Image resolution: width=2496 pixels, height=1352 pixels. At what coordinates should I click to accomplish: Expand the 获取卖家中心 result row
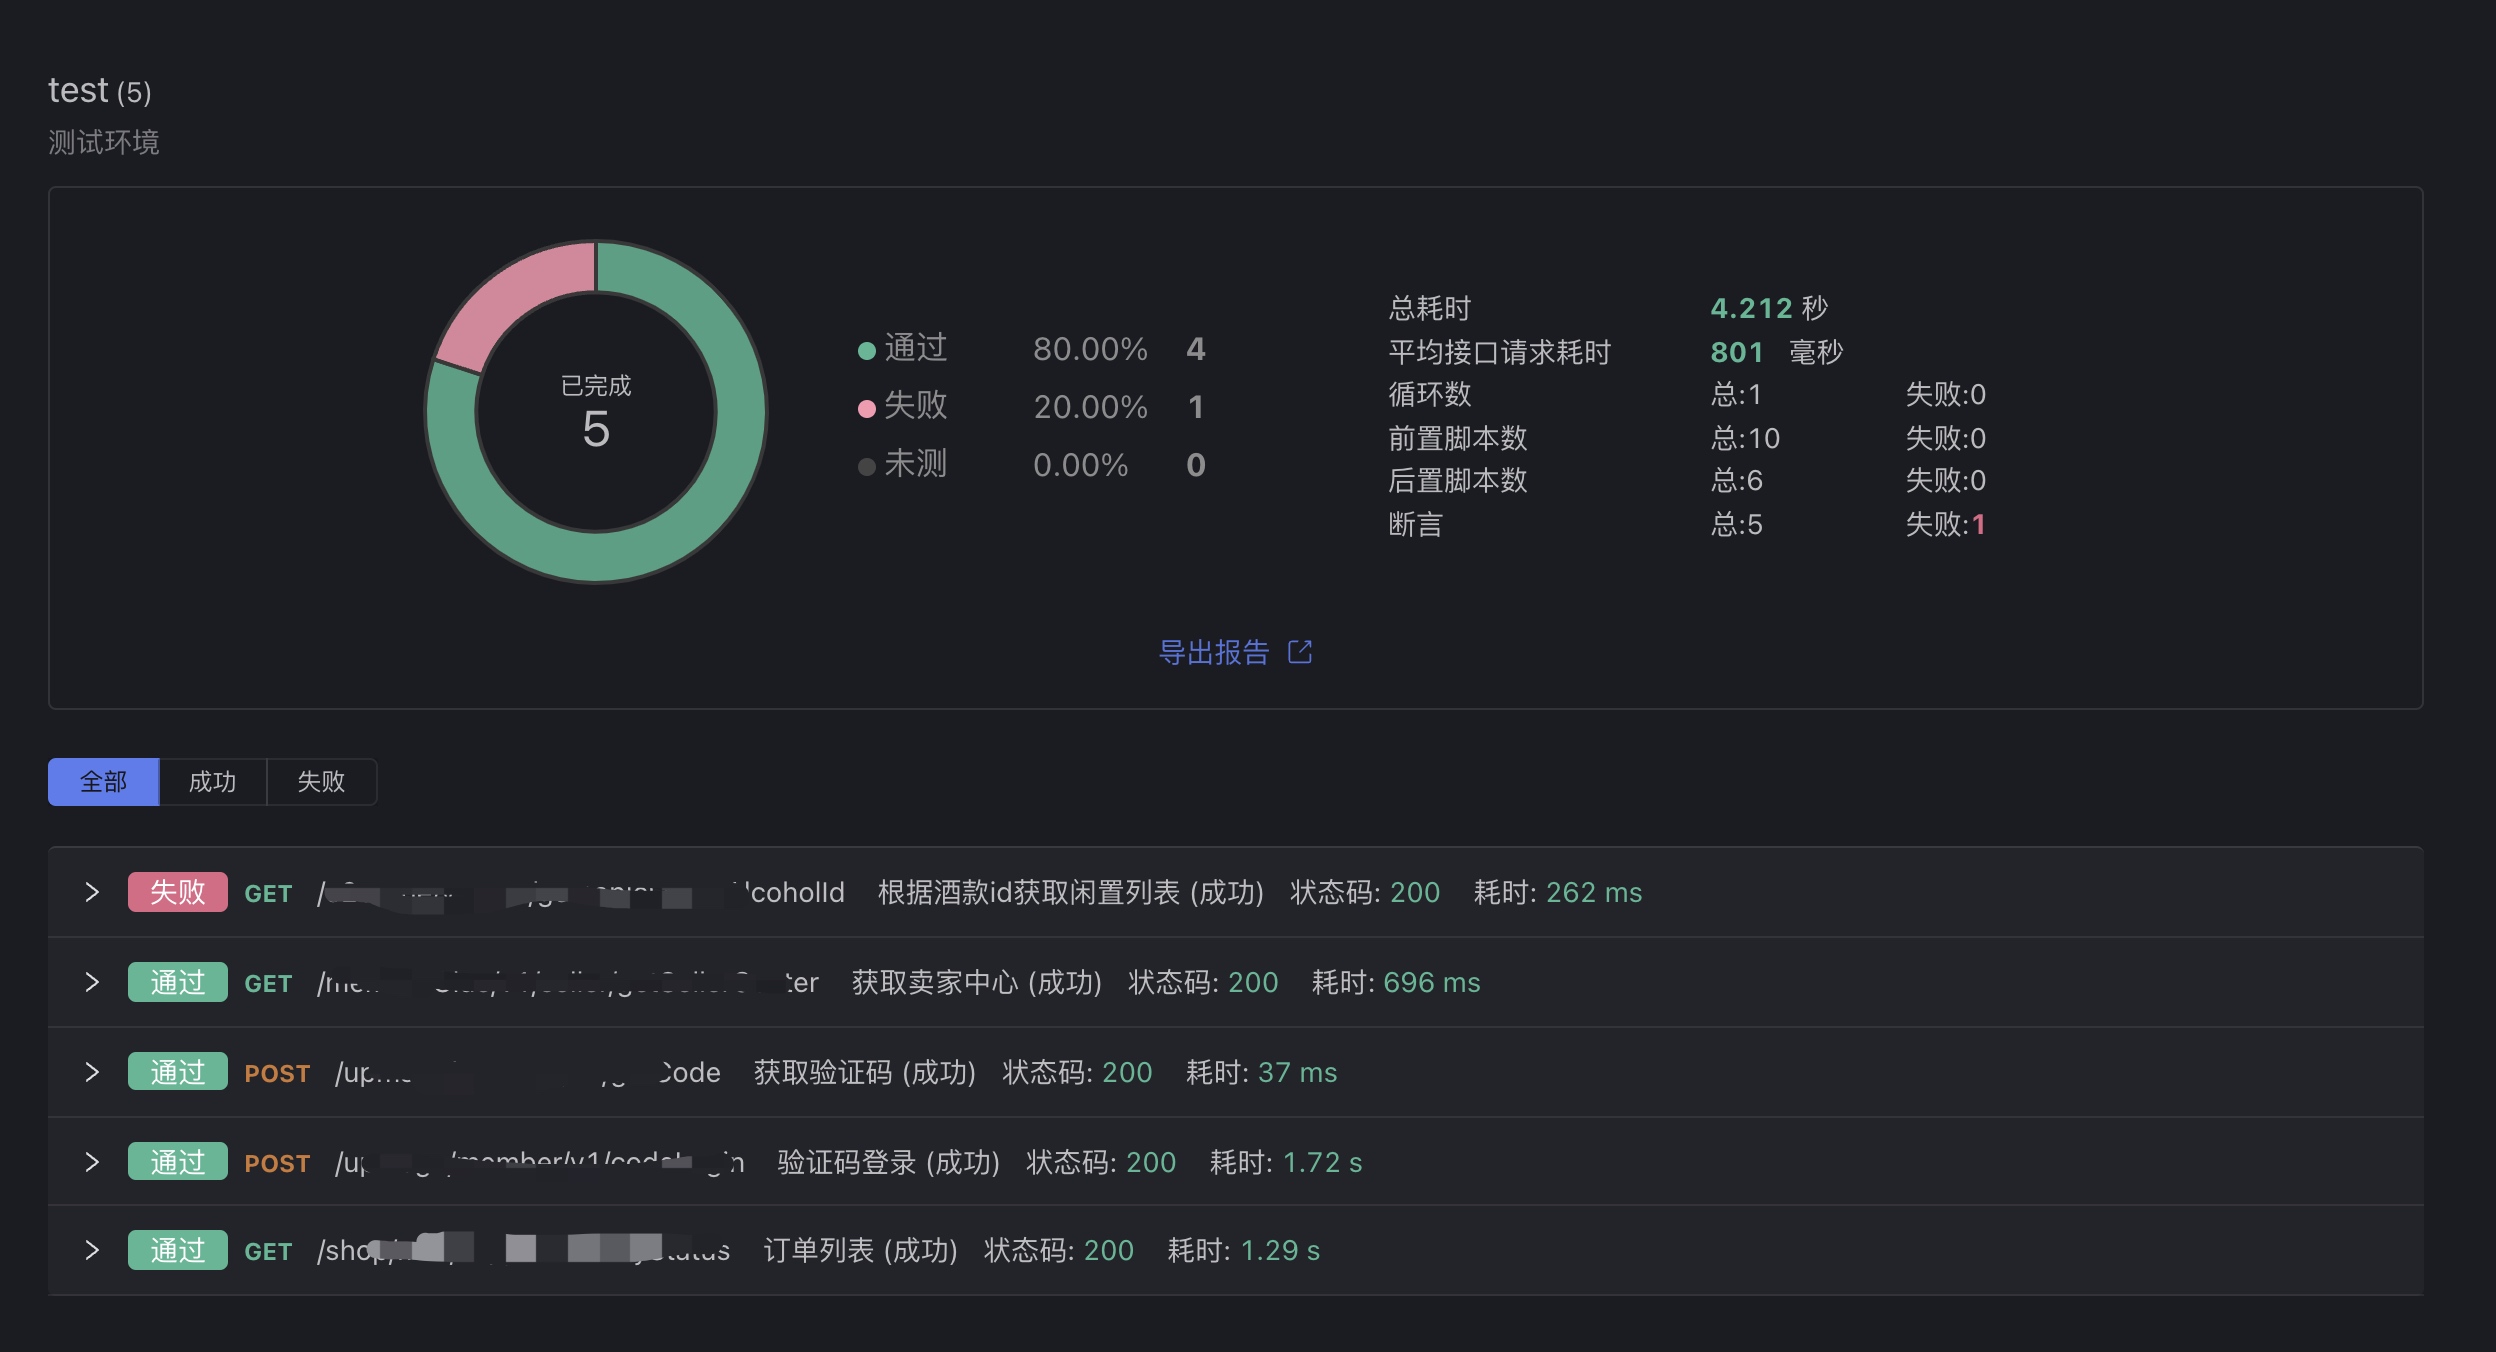coord(92,982)
